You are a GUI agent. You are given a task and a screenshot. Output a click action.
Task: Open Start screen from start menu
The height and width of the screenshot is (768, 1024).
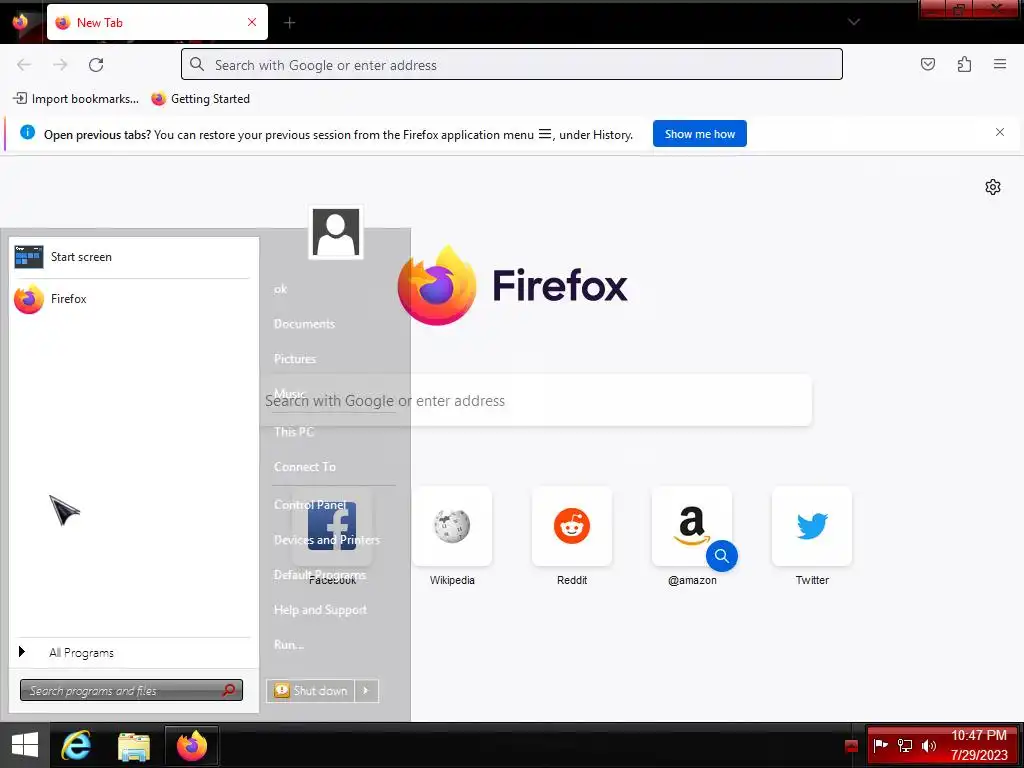[131, 257]
